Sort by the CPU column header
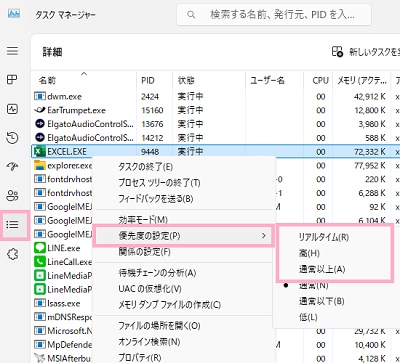The height and width of the screenshot is (363, 400). tap(320, 80)
